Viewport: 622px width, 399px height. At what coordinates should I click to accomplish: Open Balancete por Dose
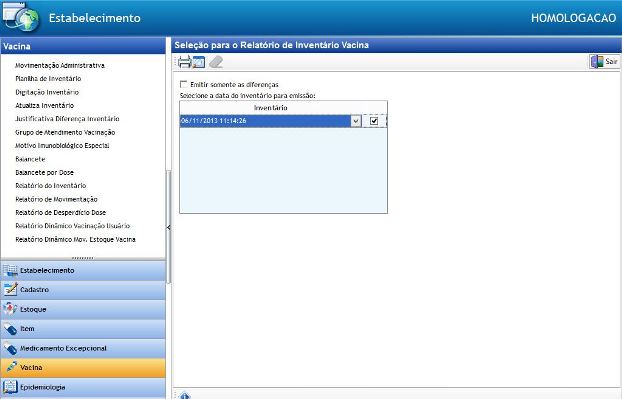coord(44,173)
